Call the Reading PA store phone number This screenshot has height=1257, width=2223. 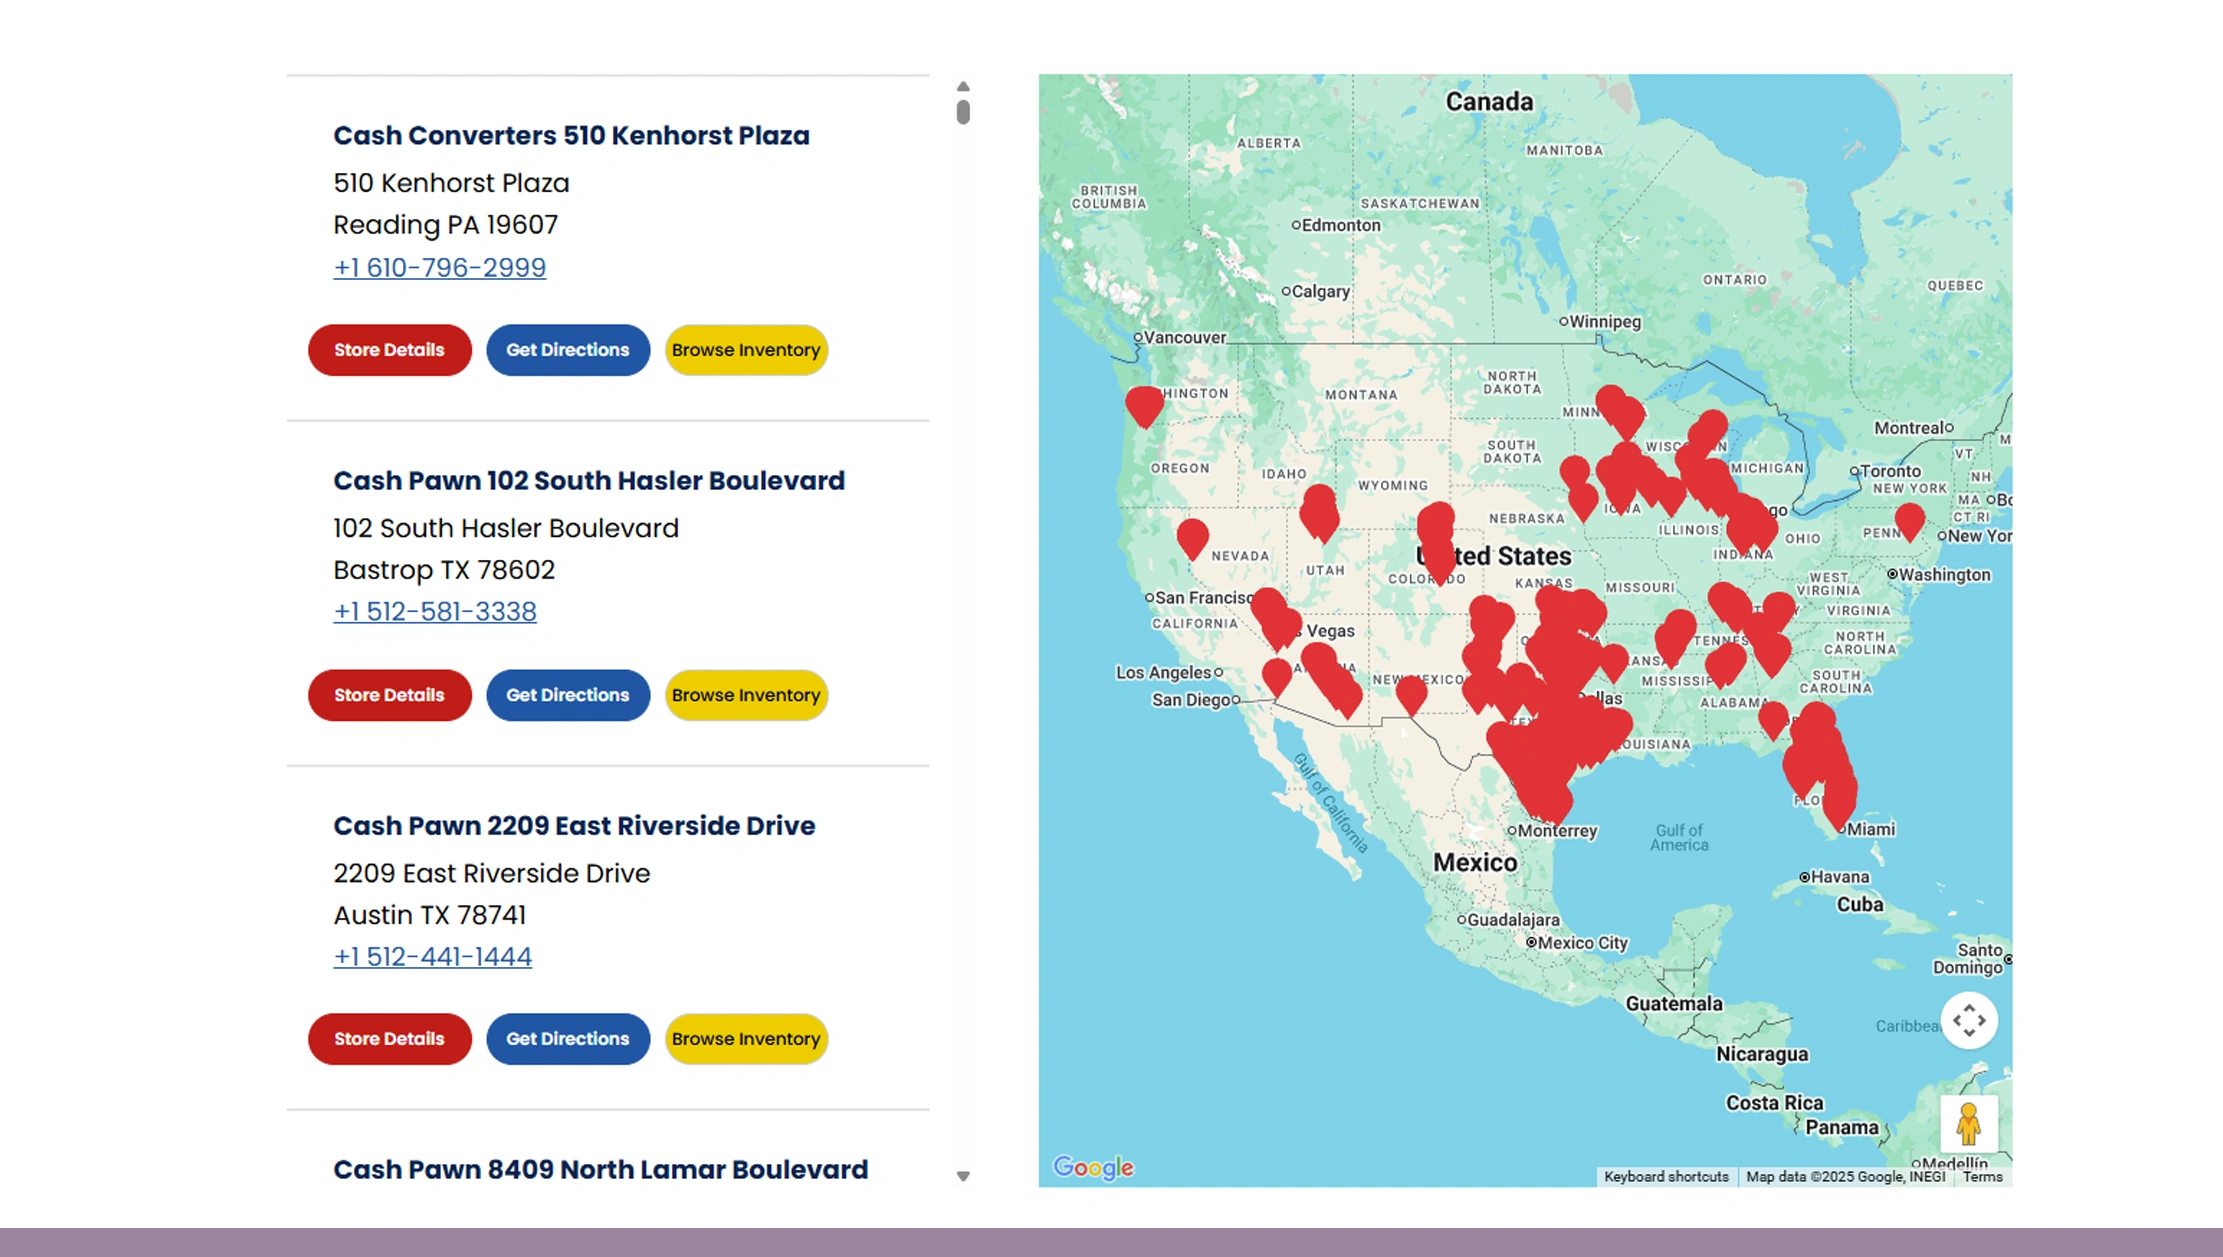coord(439,268)
